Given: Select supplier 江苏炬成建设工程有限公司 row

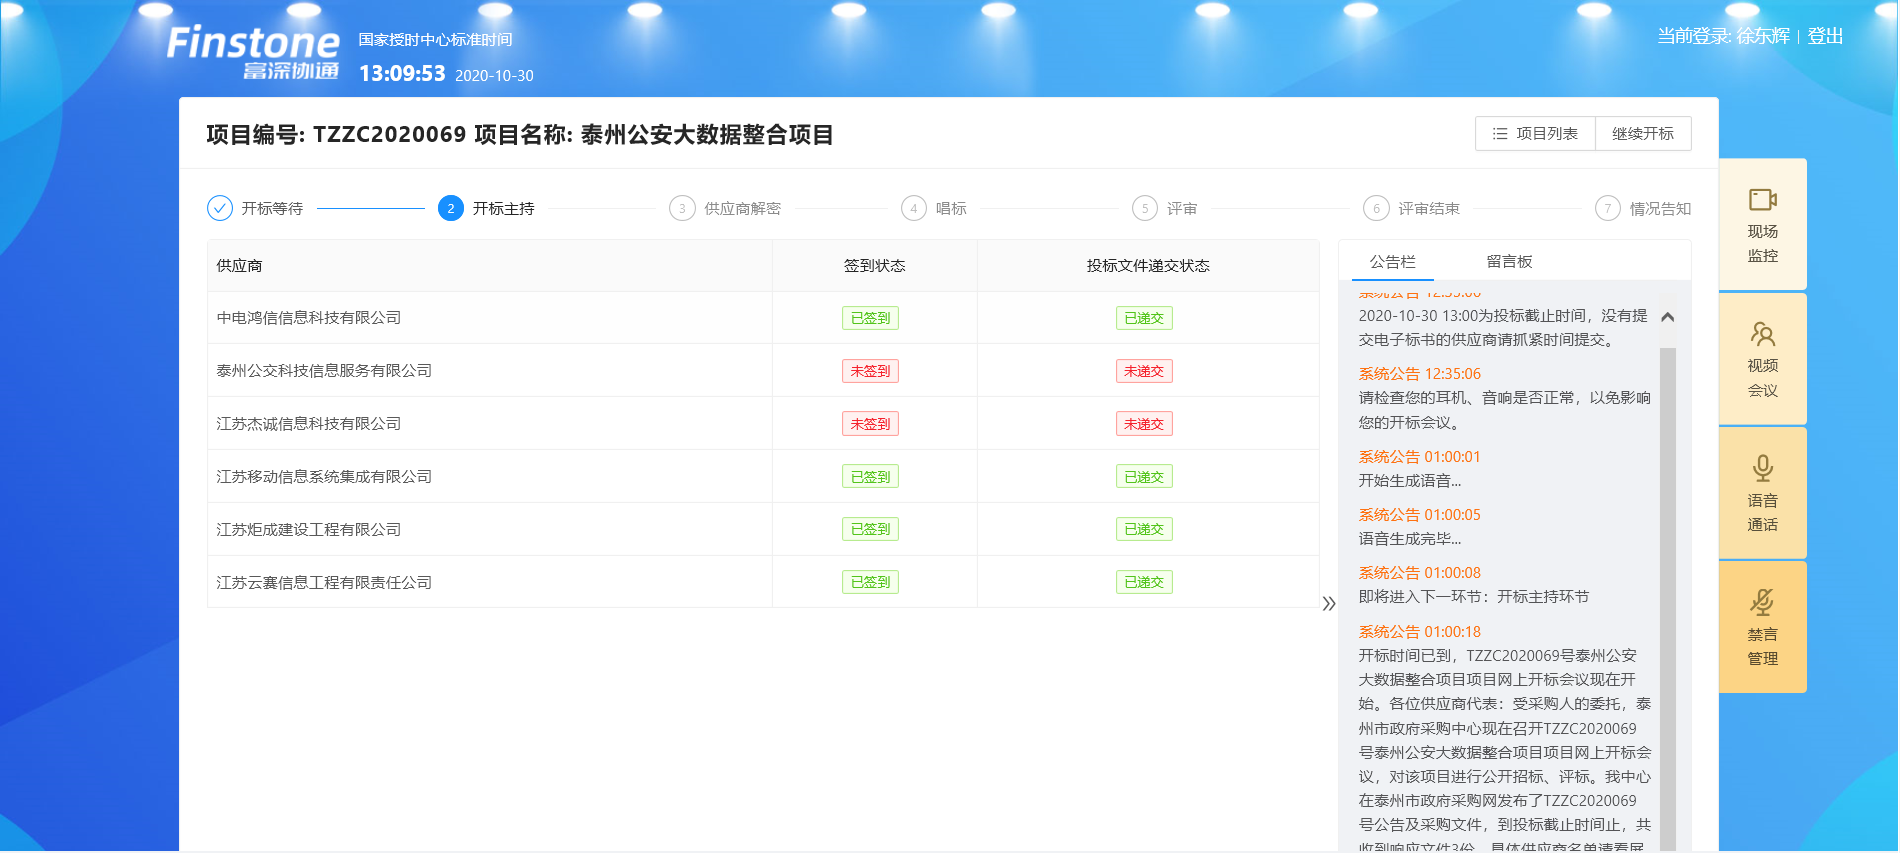Looking at the screenshot, I should pos(763,529).
